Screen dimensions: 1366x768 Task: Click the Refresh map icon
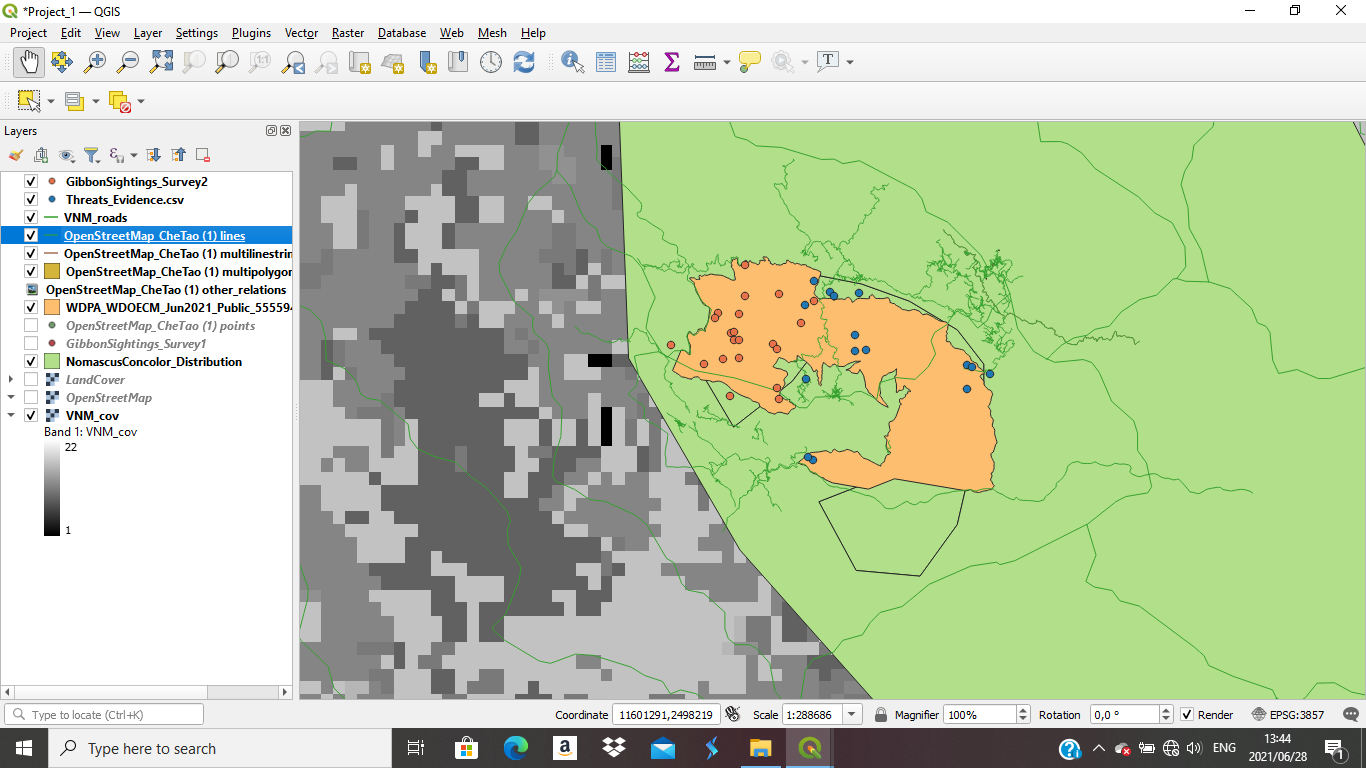[524, 62]
